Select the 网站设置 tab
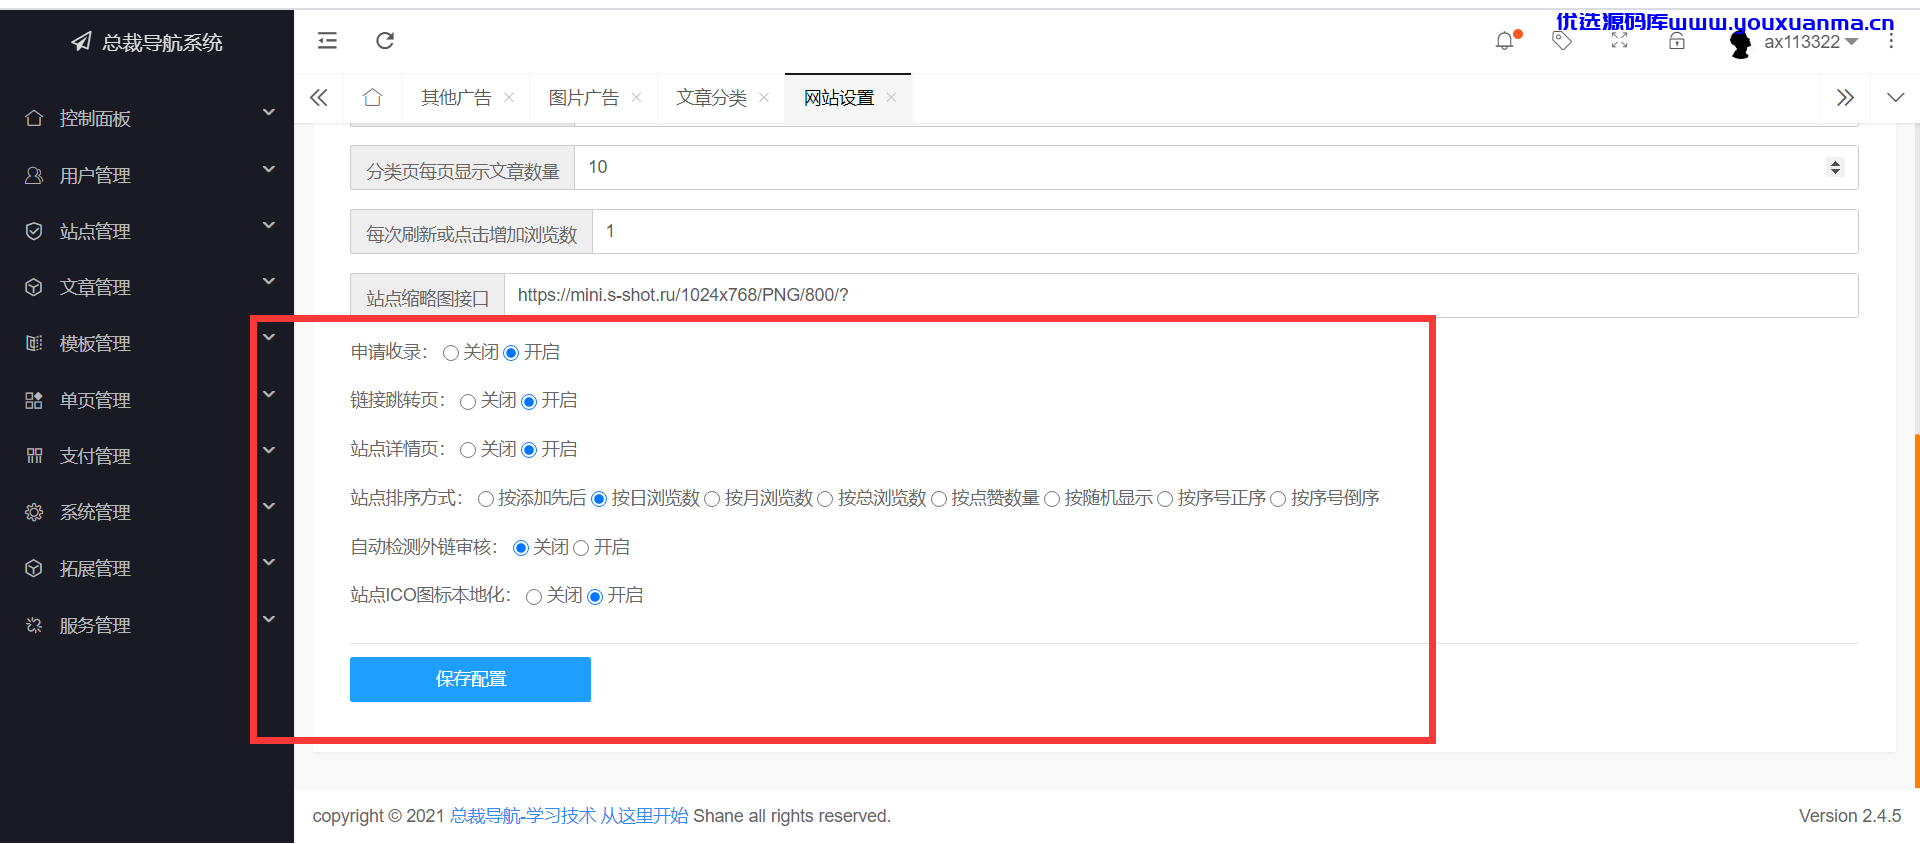Image resolution: width=1920 pixels, height=844 pixels. coord(839,97)
